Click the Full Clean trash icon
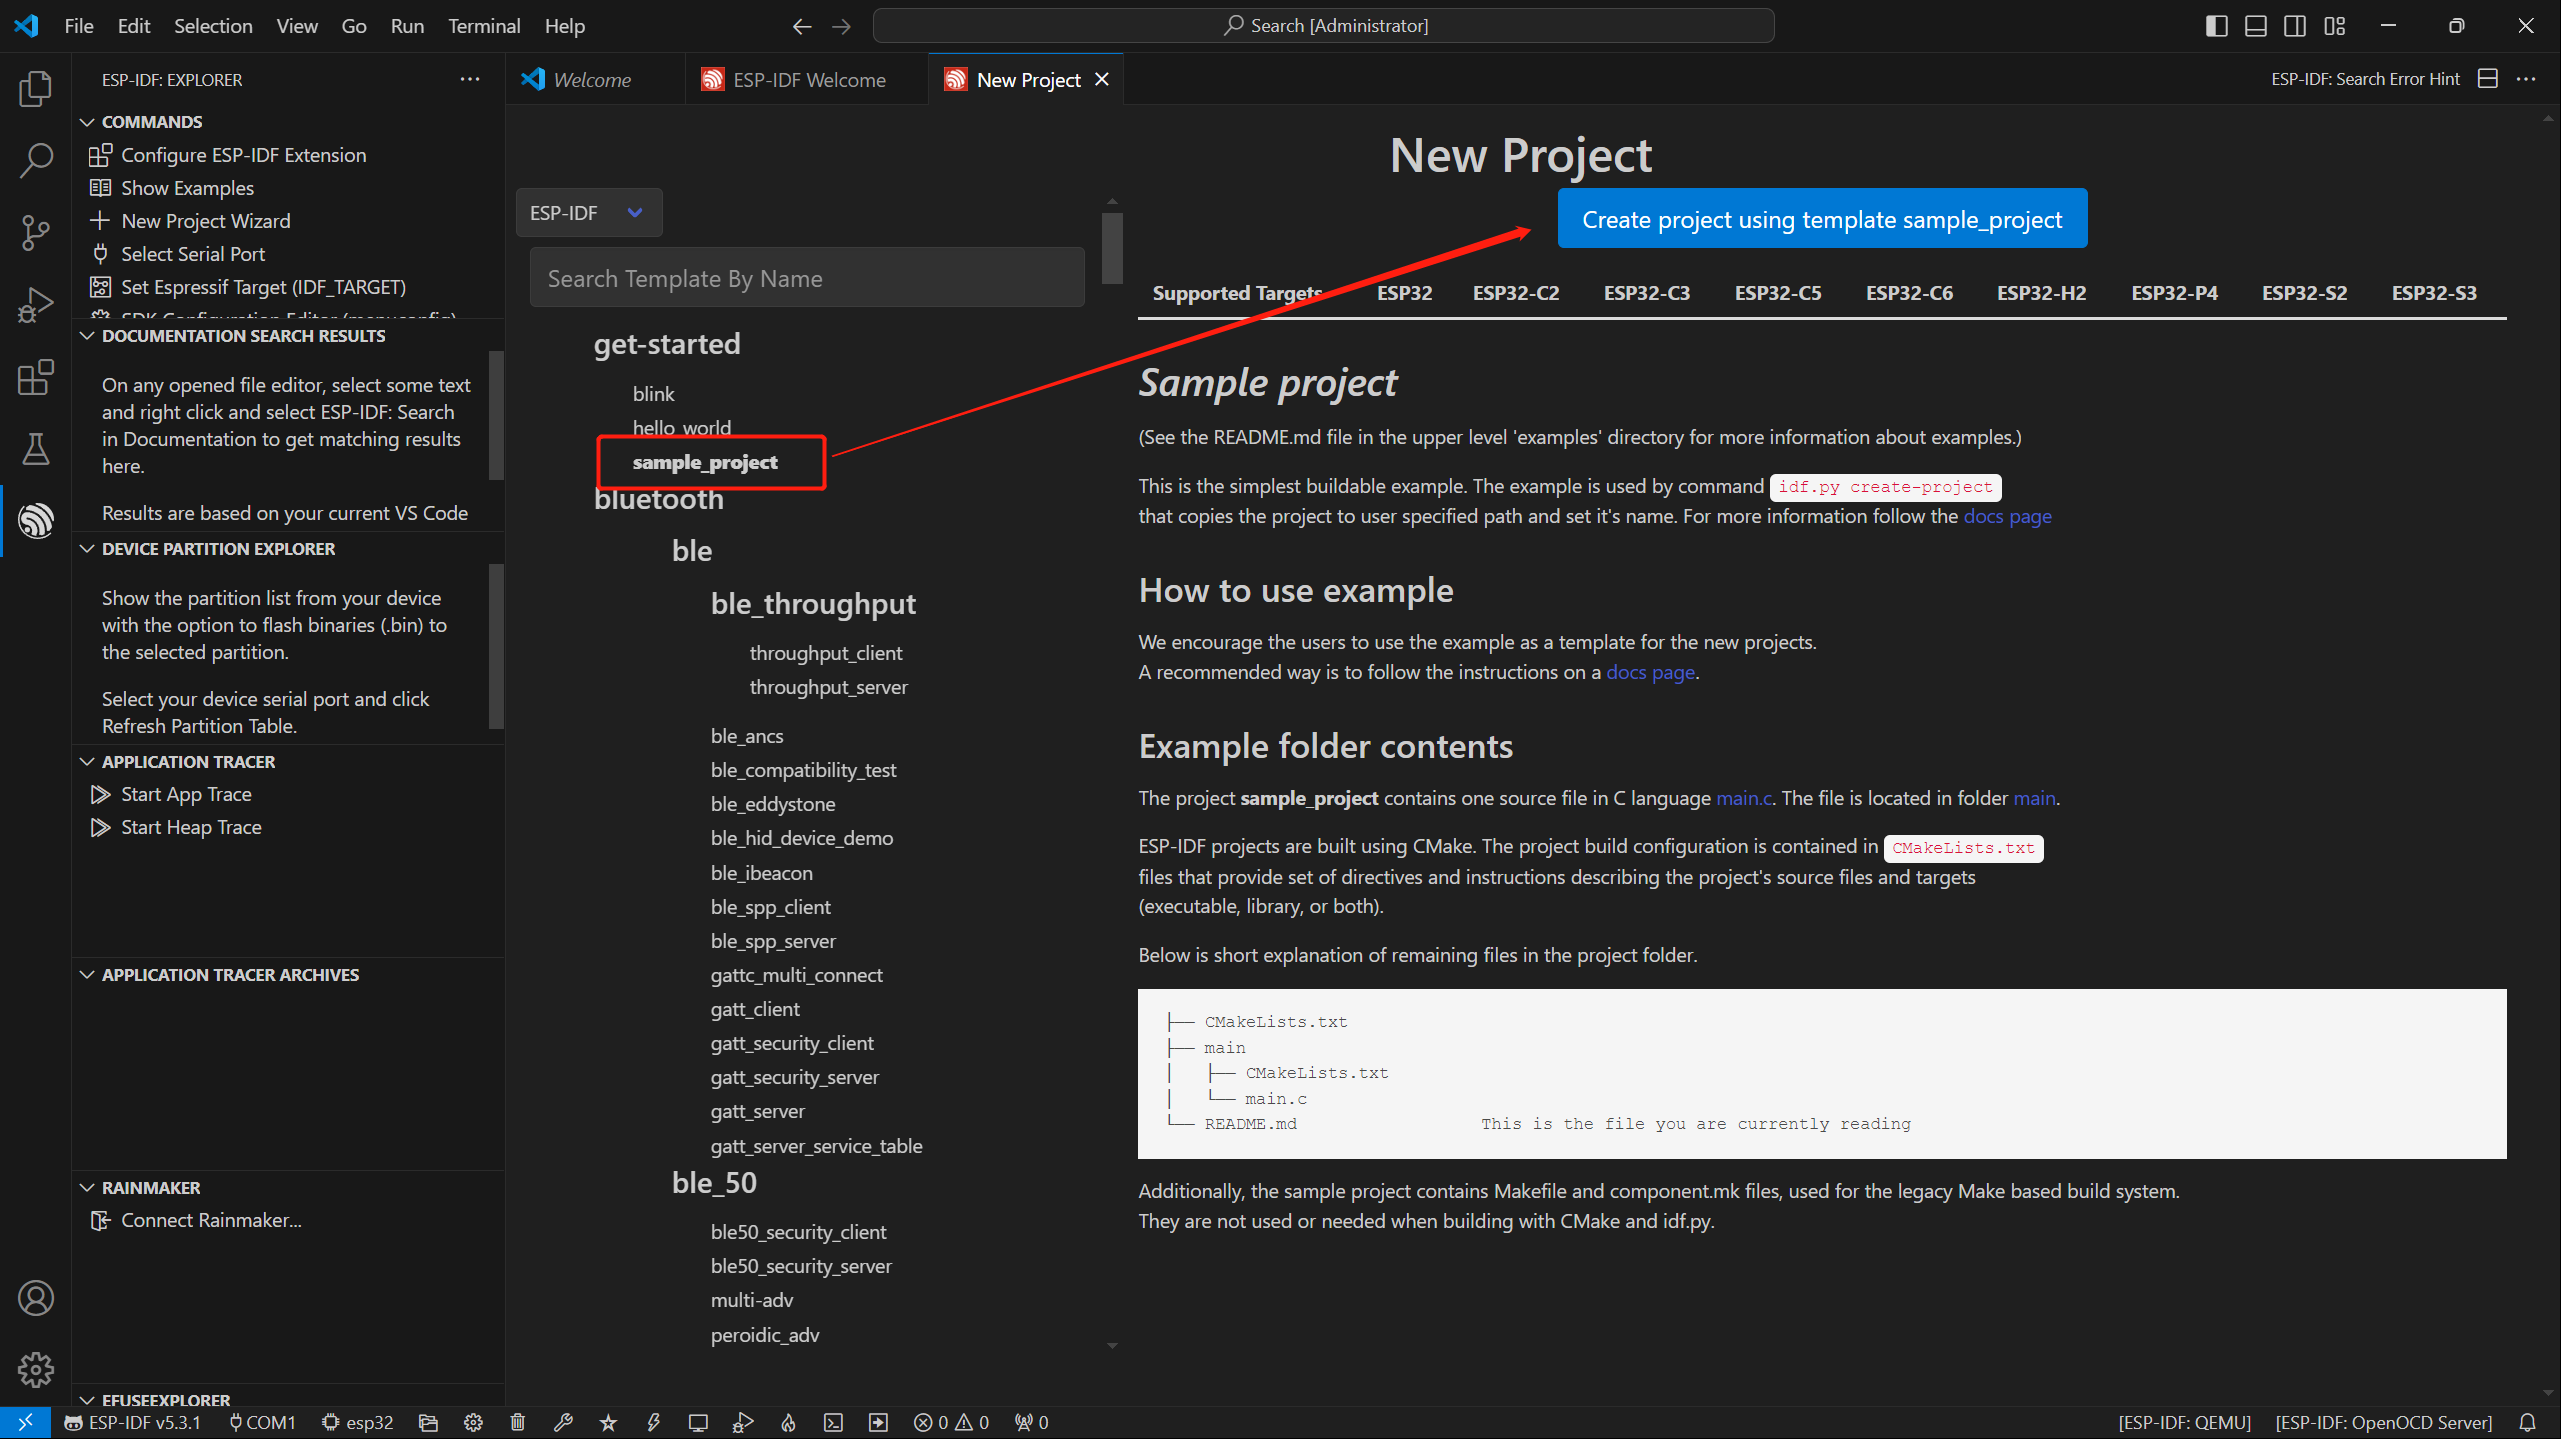 tap(518, 1422)
